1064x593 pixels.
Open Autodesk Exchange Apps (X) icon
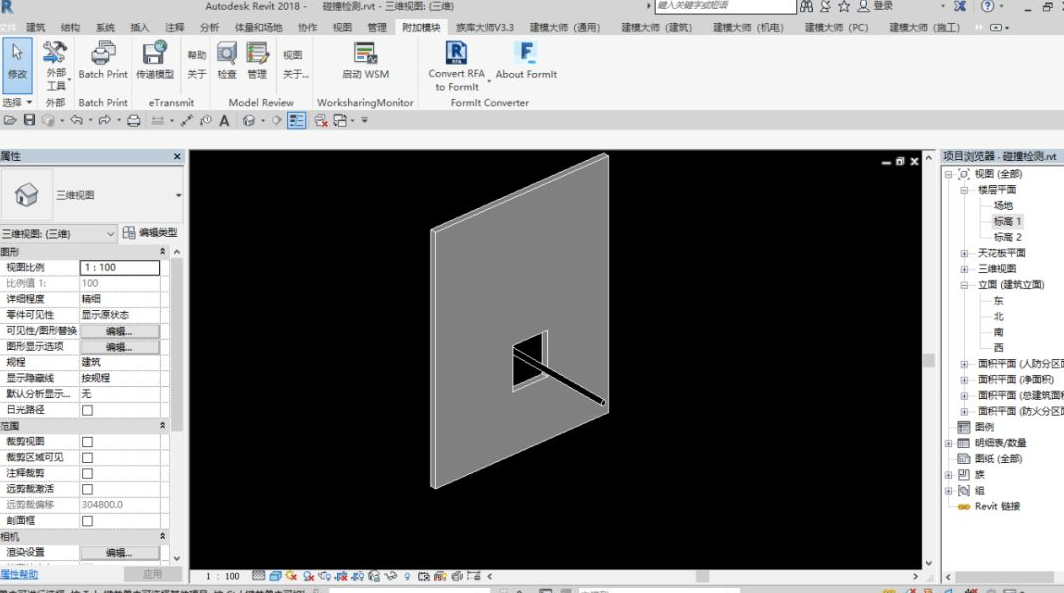click(x=960, y=6)
